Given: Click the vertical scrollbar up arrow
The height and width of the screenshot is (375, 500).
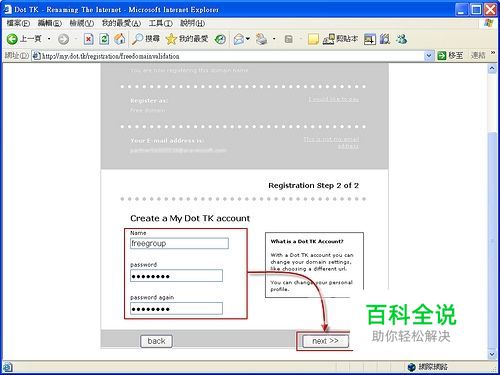Looking at the screenshot, I should coord(492,68).
